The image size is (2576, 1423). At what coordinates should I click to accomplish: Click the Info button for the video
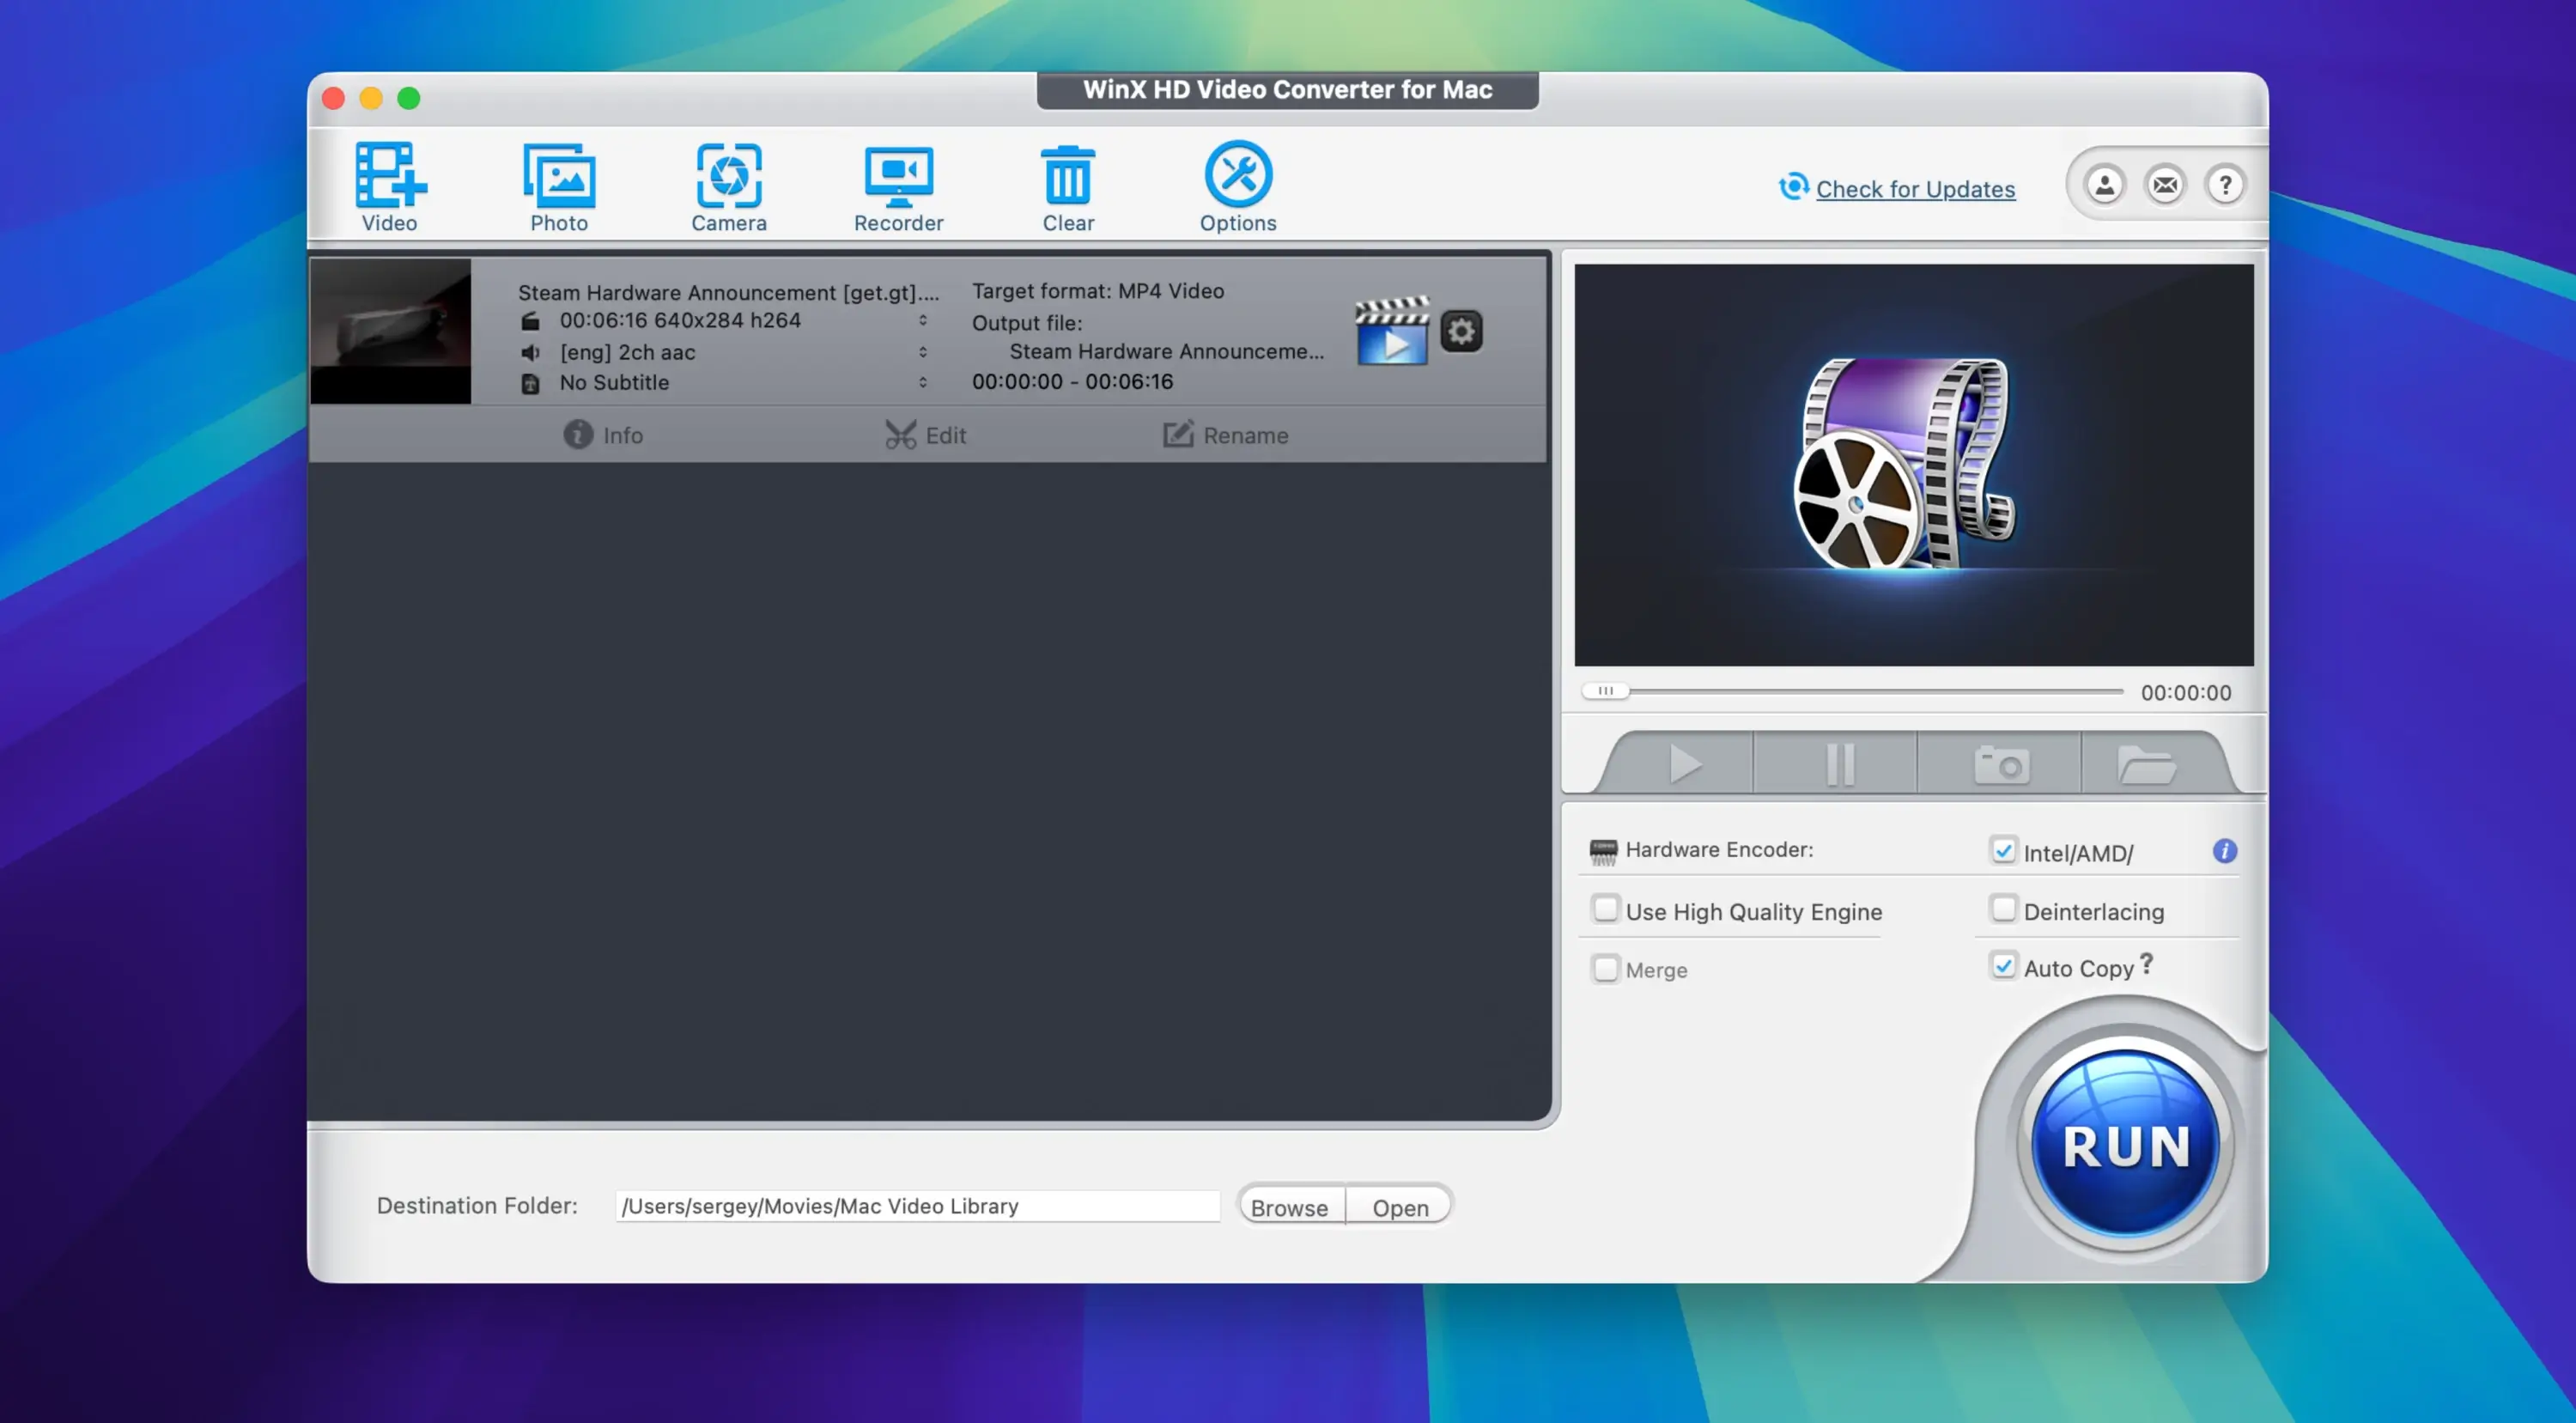click(603, 435)
